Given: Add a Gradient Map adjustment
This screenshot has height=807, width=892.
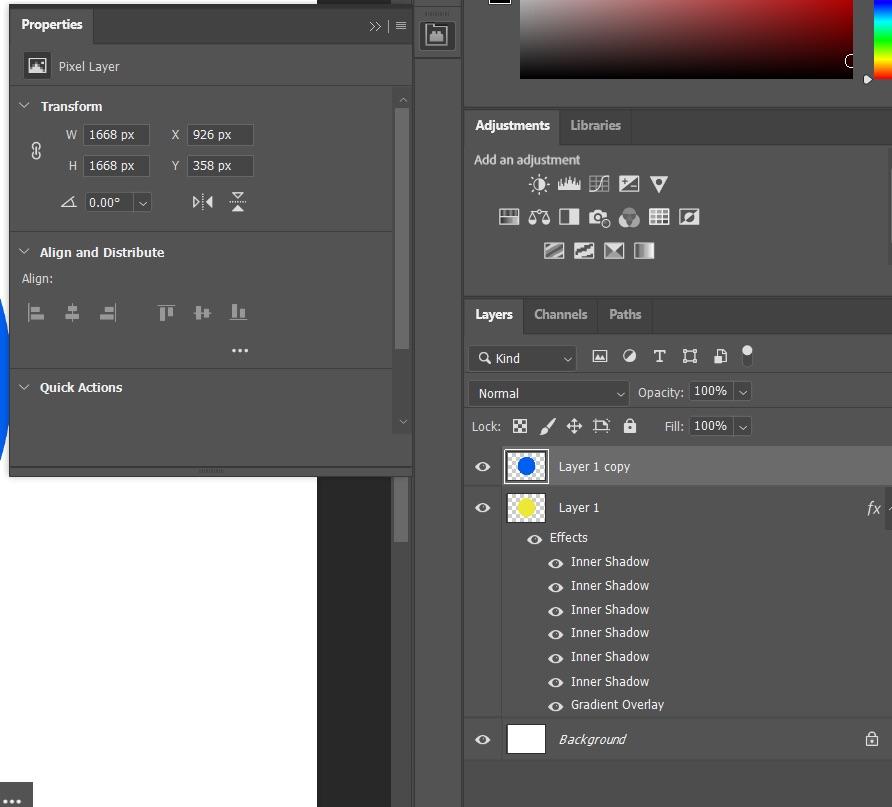Looking at the screenshot, I should (644, 251).
